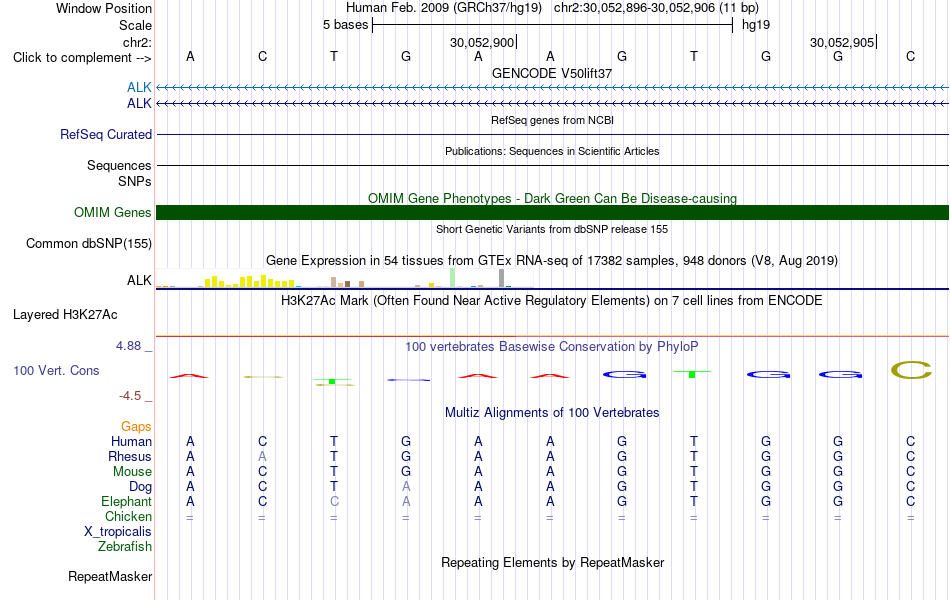Viewport: 950px width, 600px height.
Task: Click the Common dbSNP(155) track label
Action: pos(89,244)
